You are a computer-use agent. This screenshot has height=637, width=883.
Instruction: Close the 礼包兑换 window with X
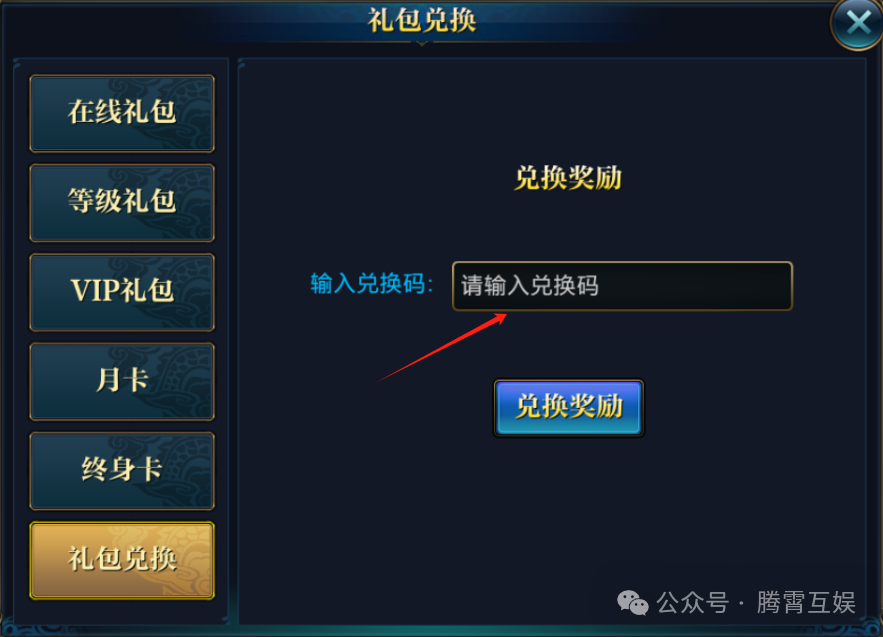coord(857,24)
